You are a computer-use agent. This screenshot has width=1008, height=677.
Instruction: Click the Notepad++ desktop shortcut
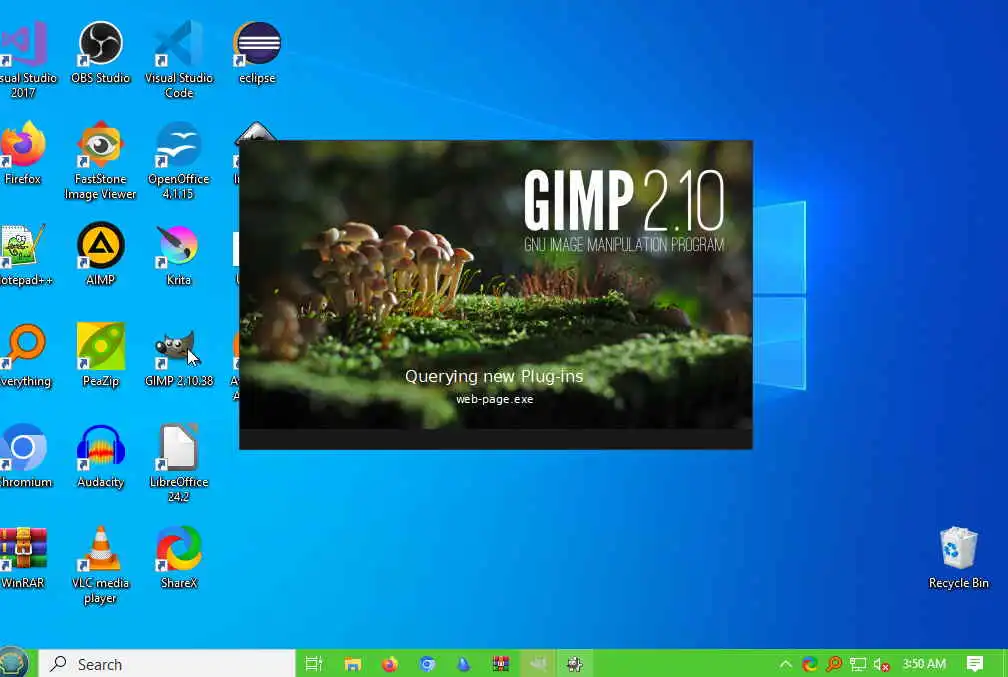(x=24, y=255)
